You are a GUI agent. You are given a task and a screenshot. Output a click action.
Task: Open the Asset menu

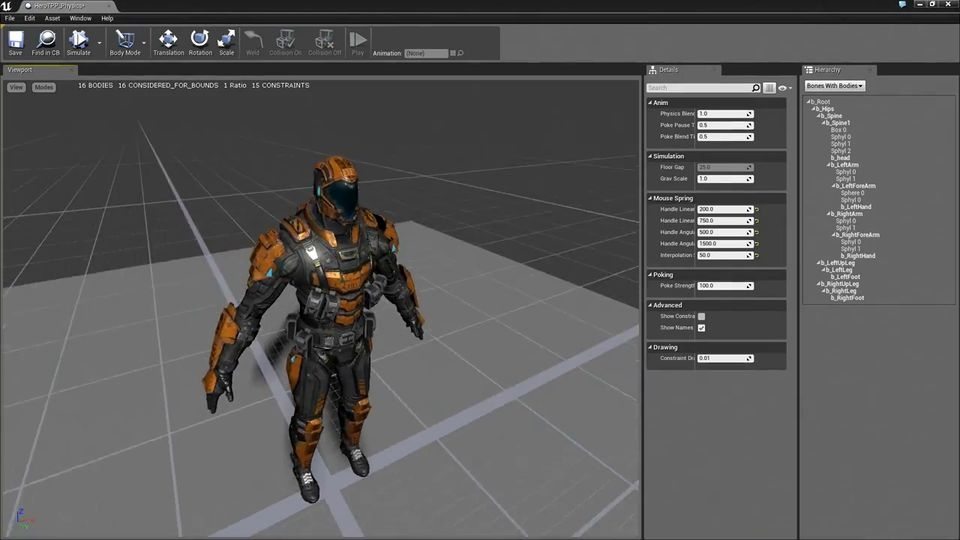click(52, 18)
